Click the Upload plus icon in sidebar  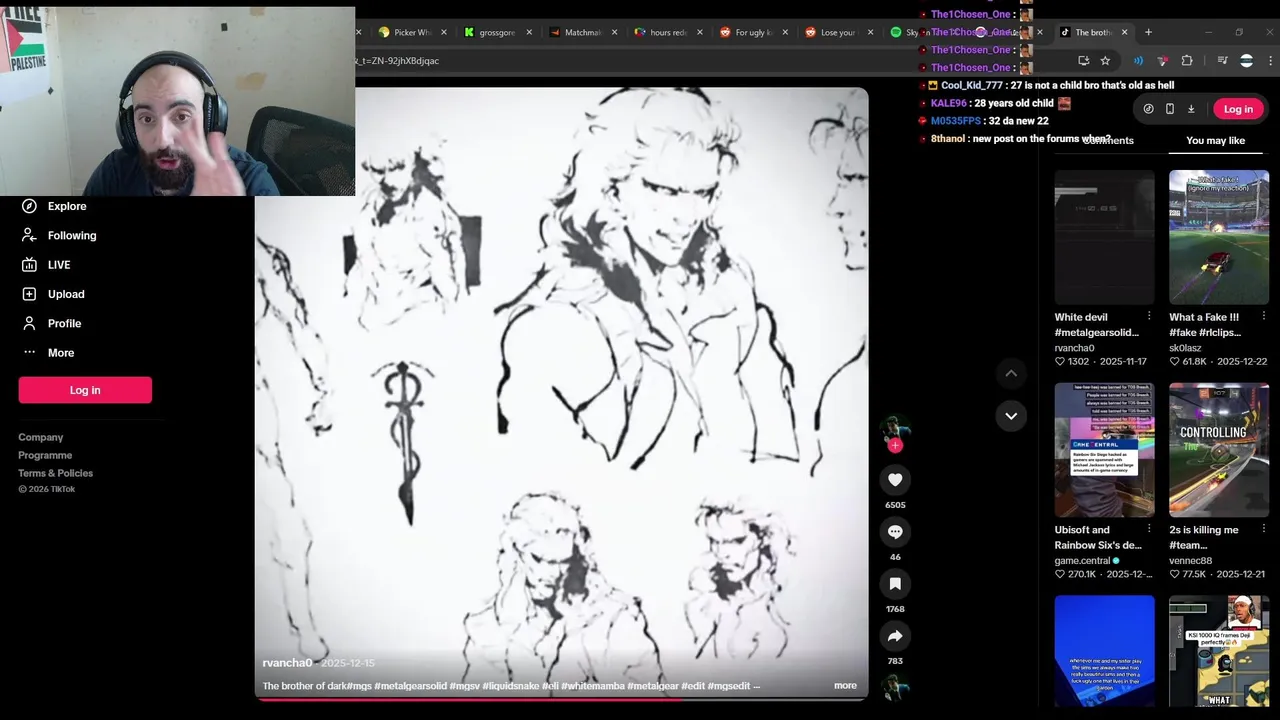29,294
